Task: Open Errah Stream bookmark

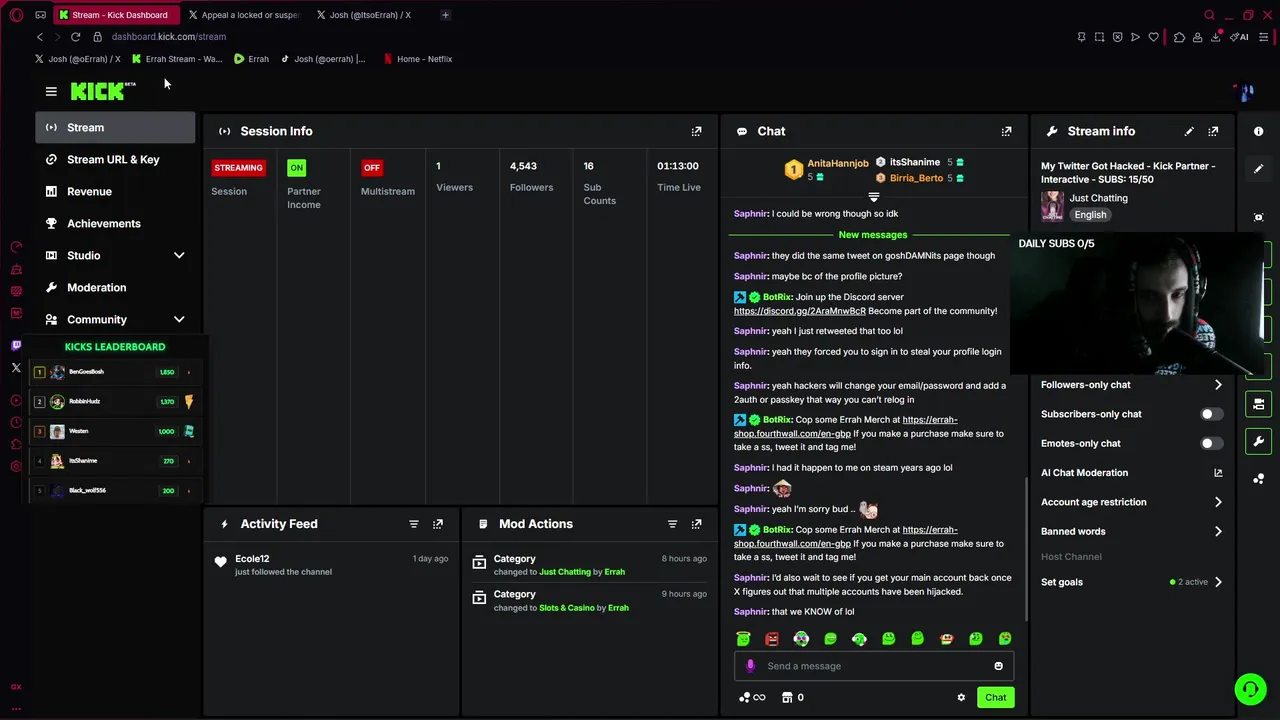Action: click(177, 59)
